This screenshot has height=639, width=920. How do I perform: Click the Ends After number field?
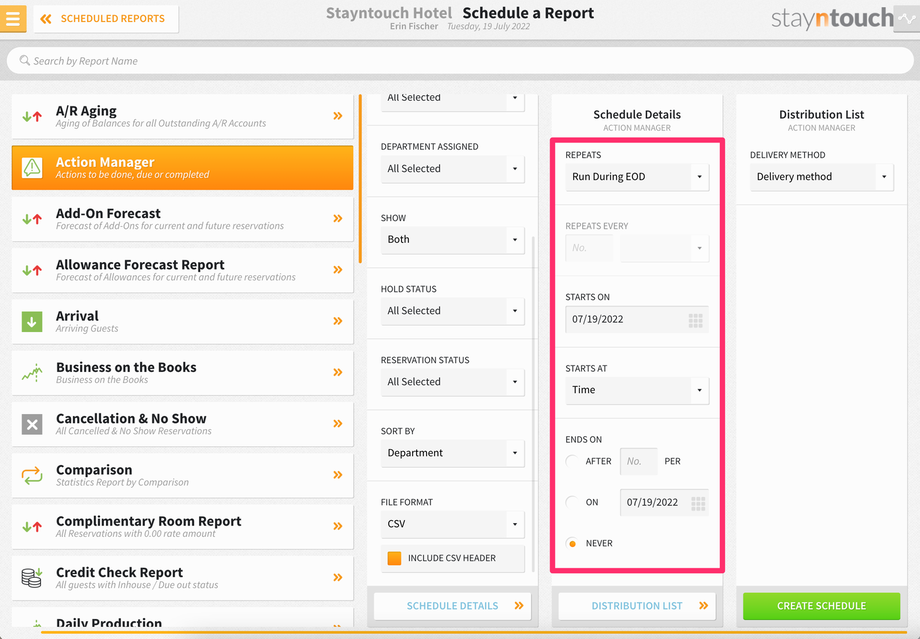click(x=638, y=461)
